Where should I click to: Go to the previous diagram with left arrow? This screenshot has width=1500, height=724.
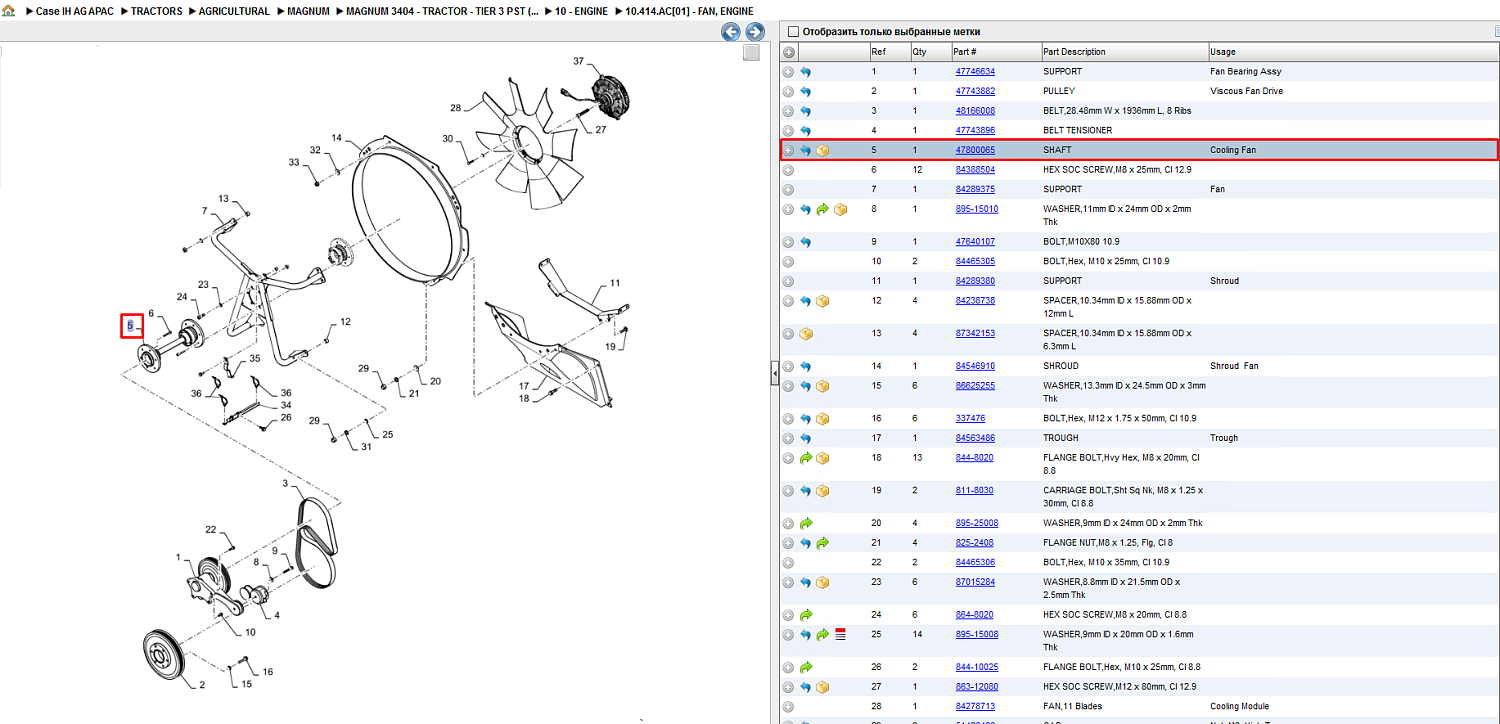[731, 32]
